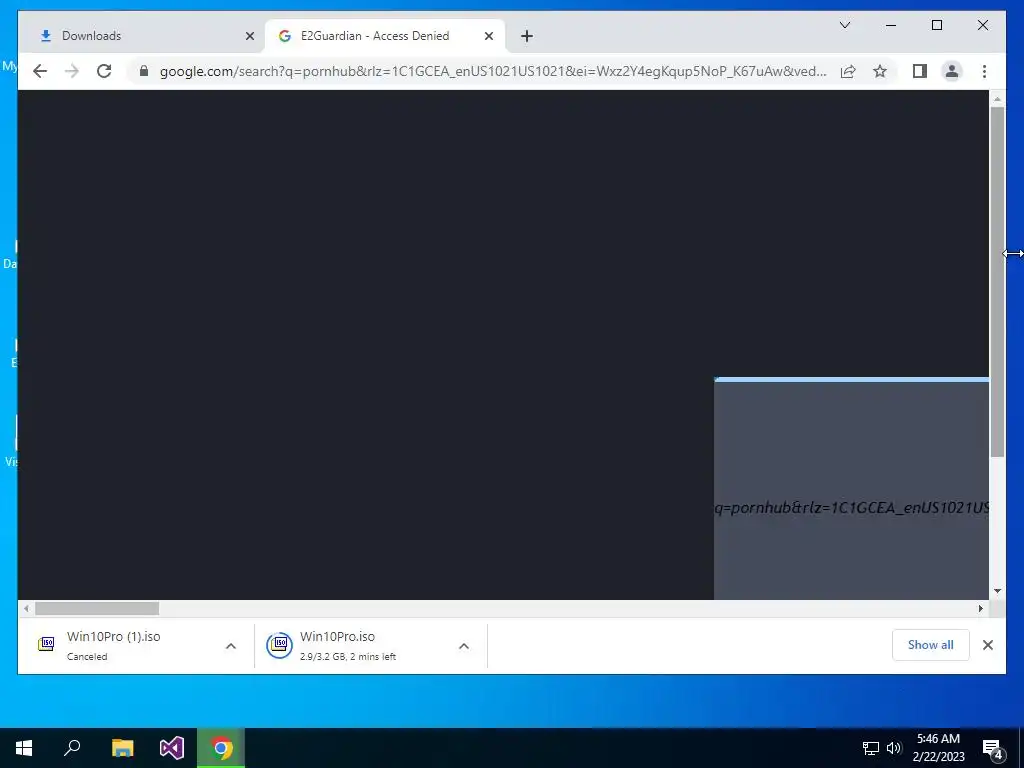The image size is (1024, 768).
Task: Click the horizontal scrollbar thumb
Action: 97,608
